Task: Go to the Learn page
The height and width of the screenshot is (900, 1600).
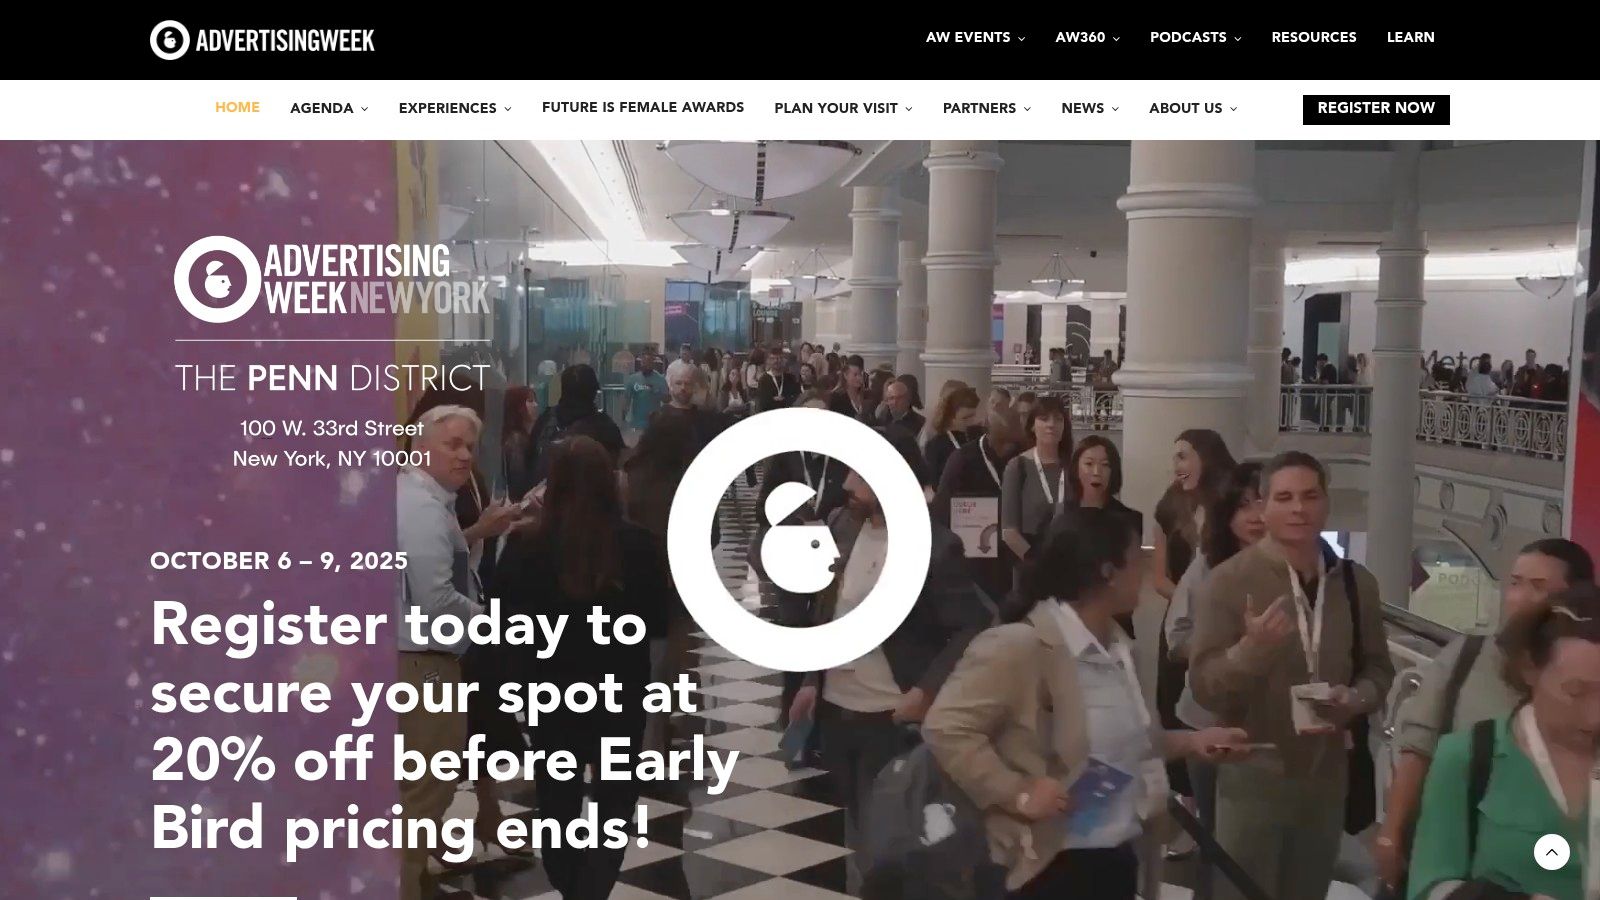Action: coord(1410,38)
